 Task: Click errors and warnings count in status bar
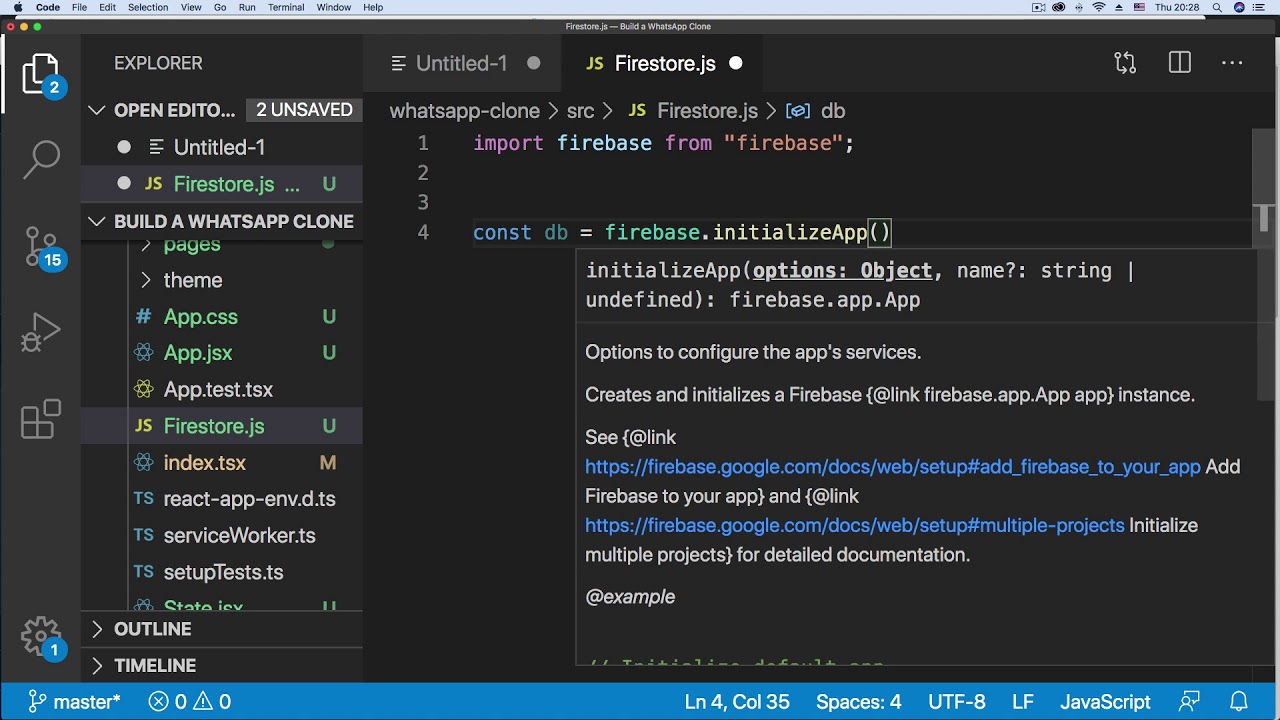(x=190, y=702)
